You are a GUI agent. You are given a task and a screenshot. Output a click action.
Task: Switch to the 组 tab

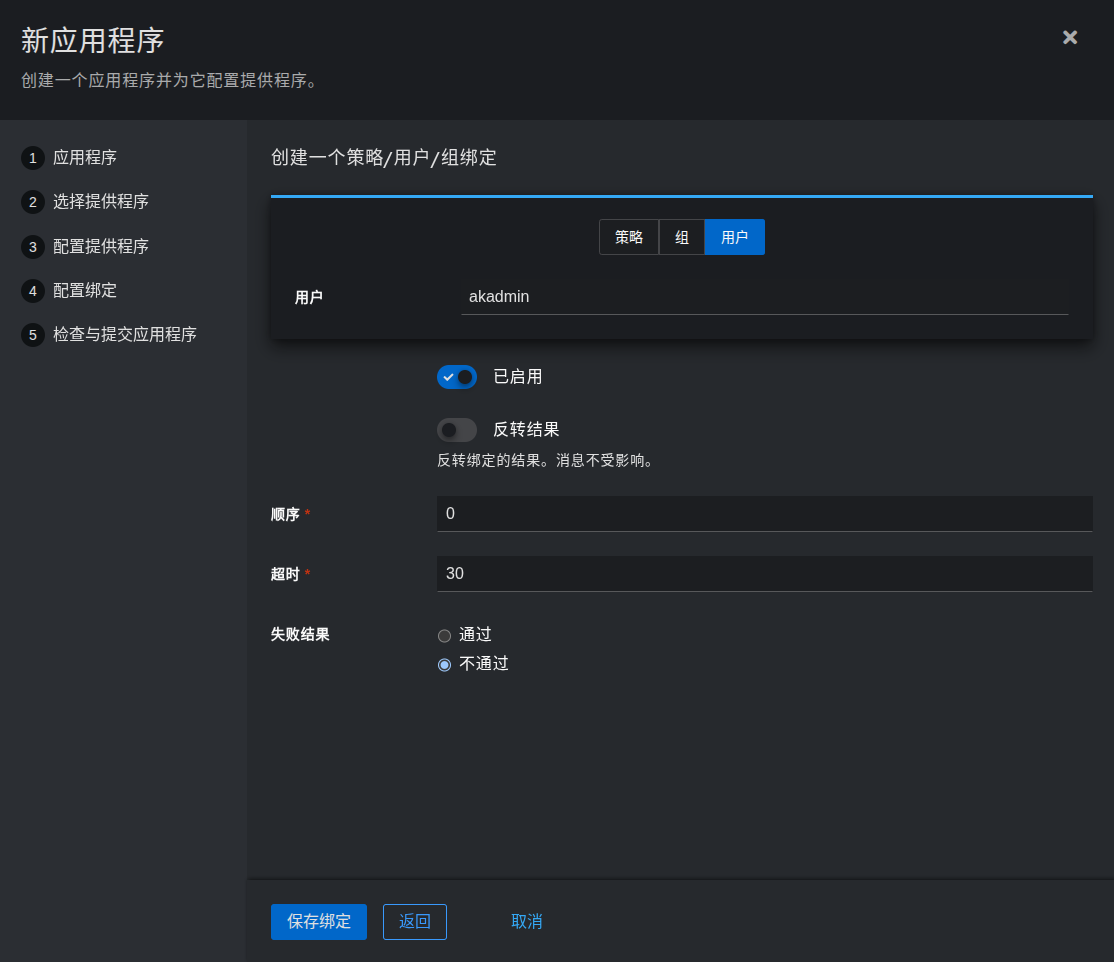pyautogui.click(x=682, y=237)
